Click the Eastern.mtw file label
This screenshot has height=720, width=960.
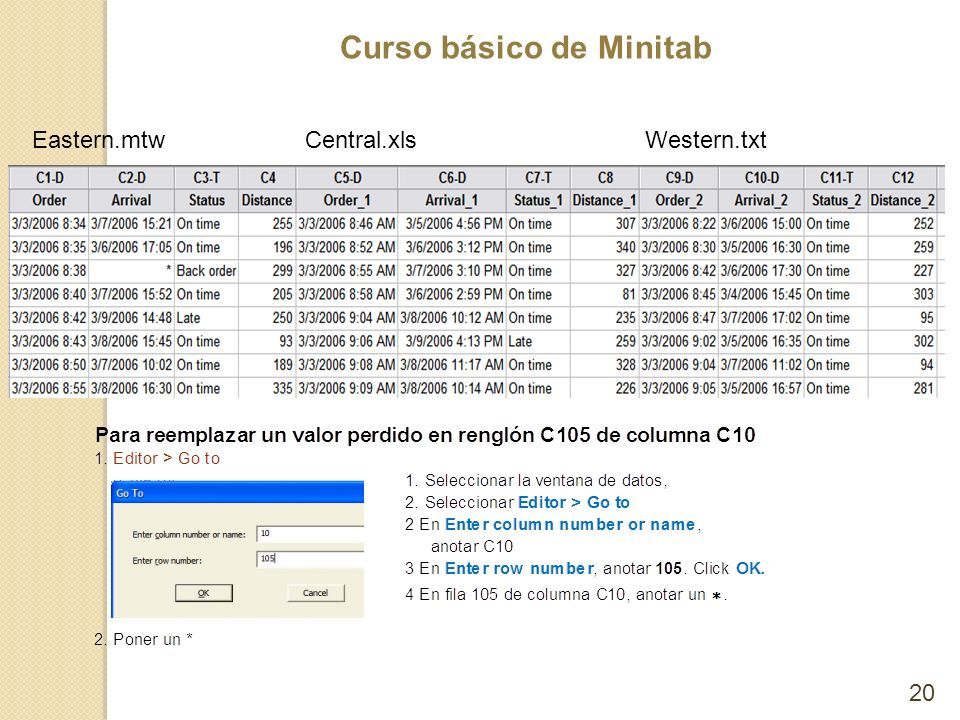click(x=99, y=140)
